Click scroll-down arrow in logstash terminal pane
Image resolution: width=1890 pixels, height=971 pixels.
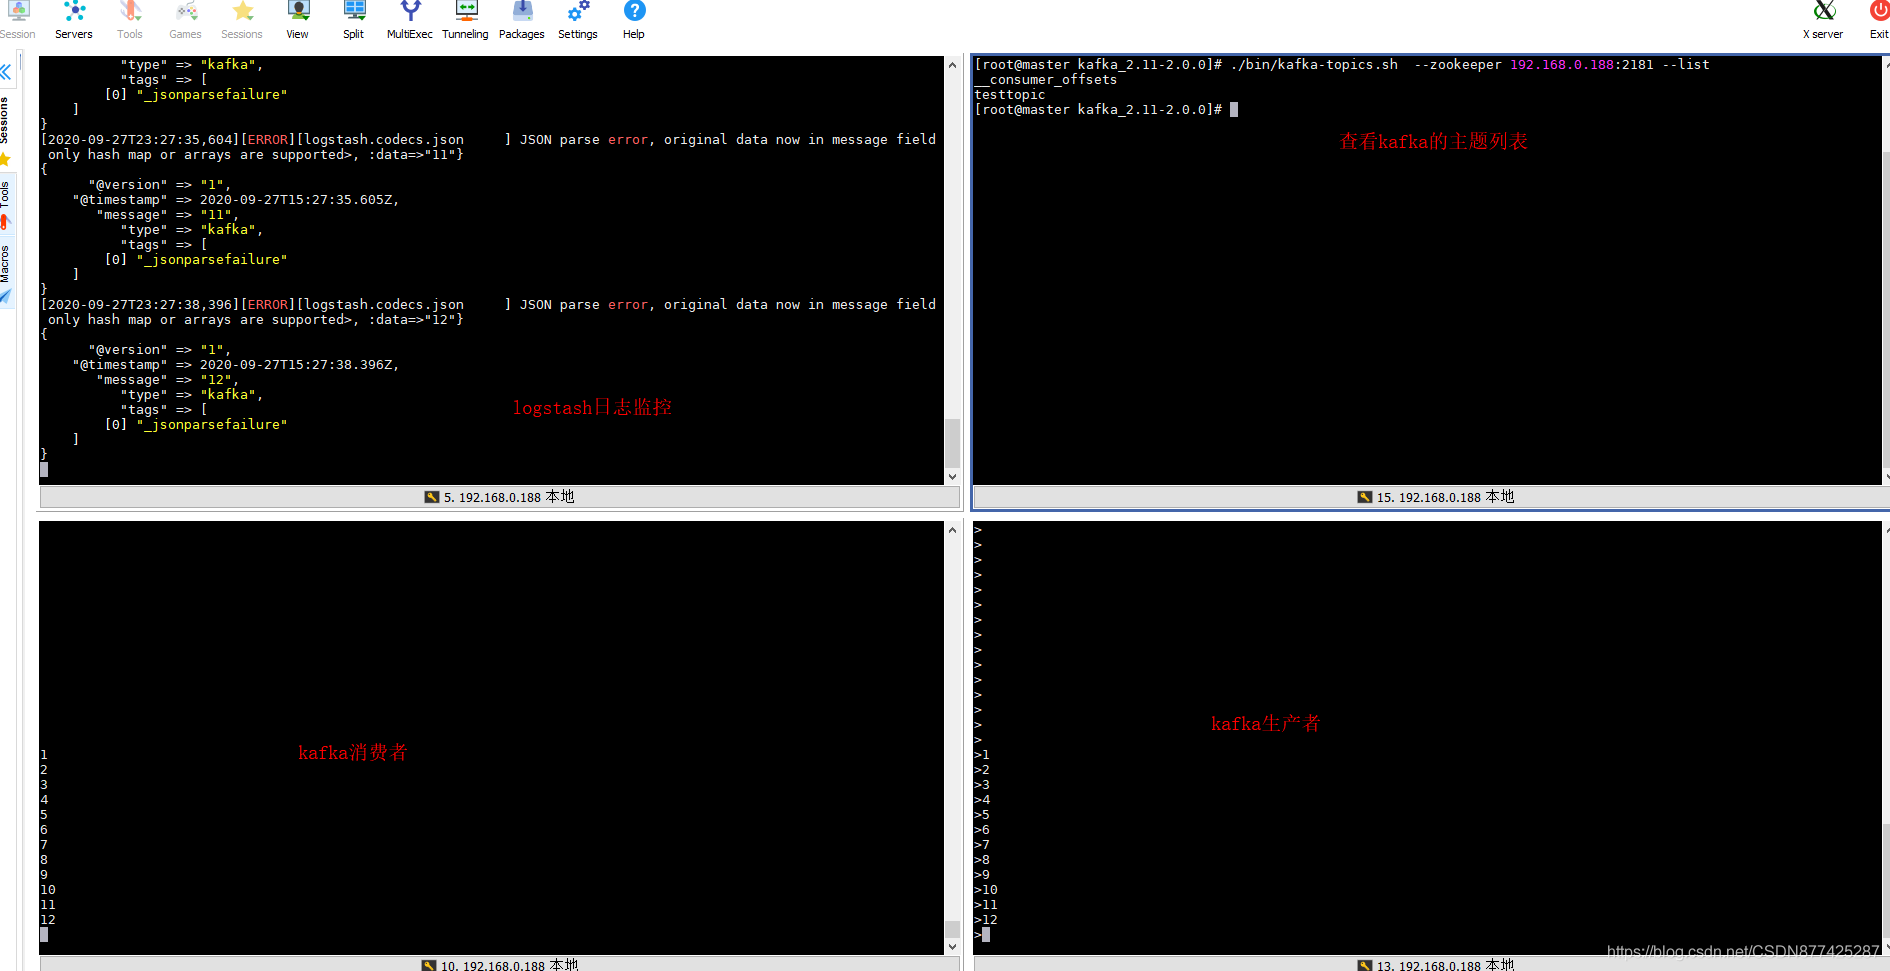(952, 477)
